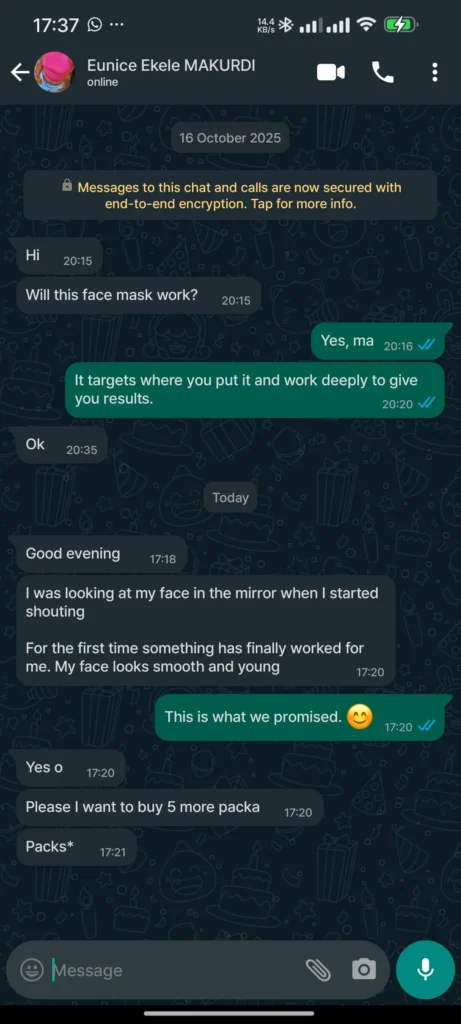Open the camera from message bar
The image size is (461, 1024).
(364, 970)
